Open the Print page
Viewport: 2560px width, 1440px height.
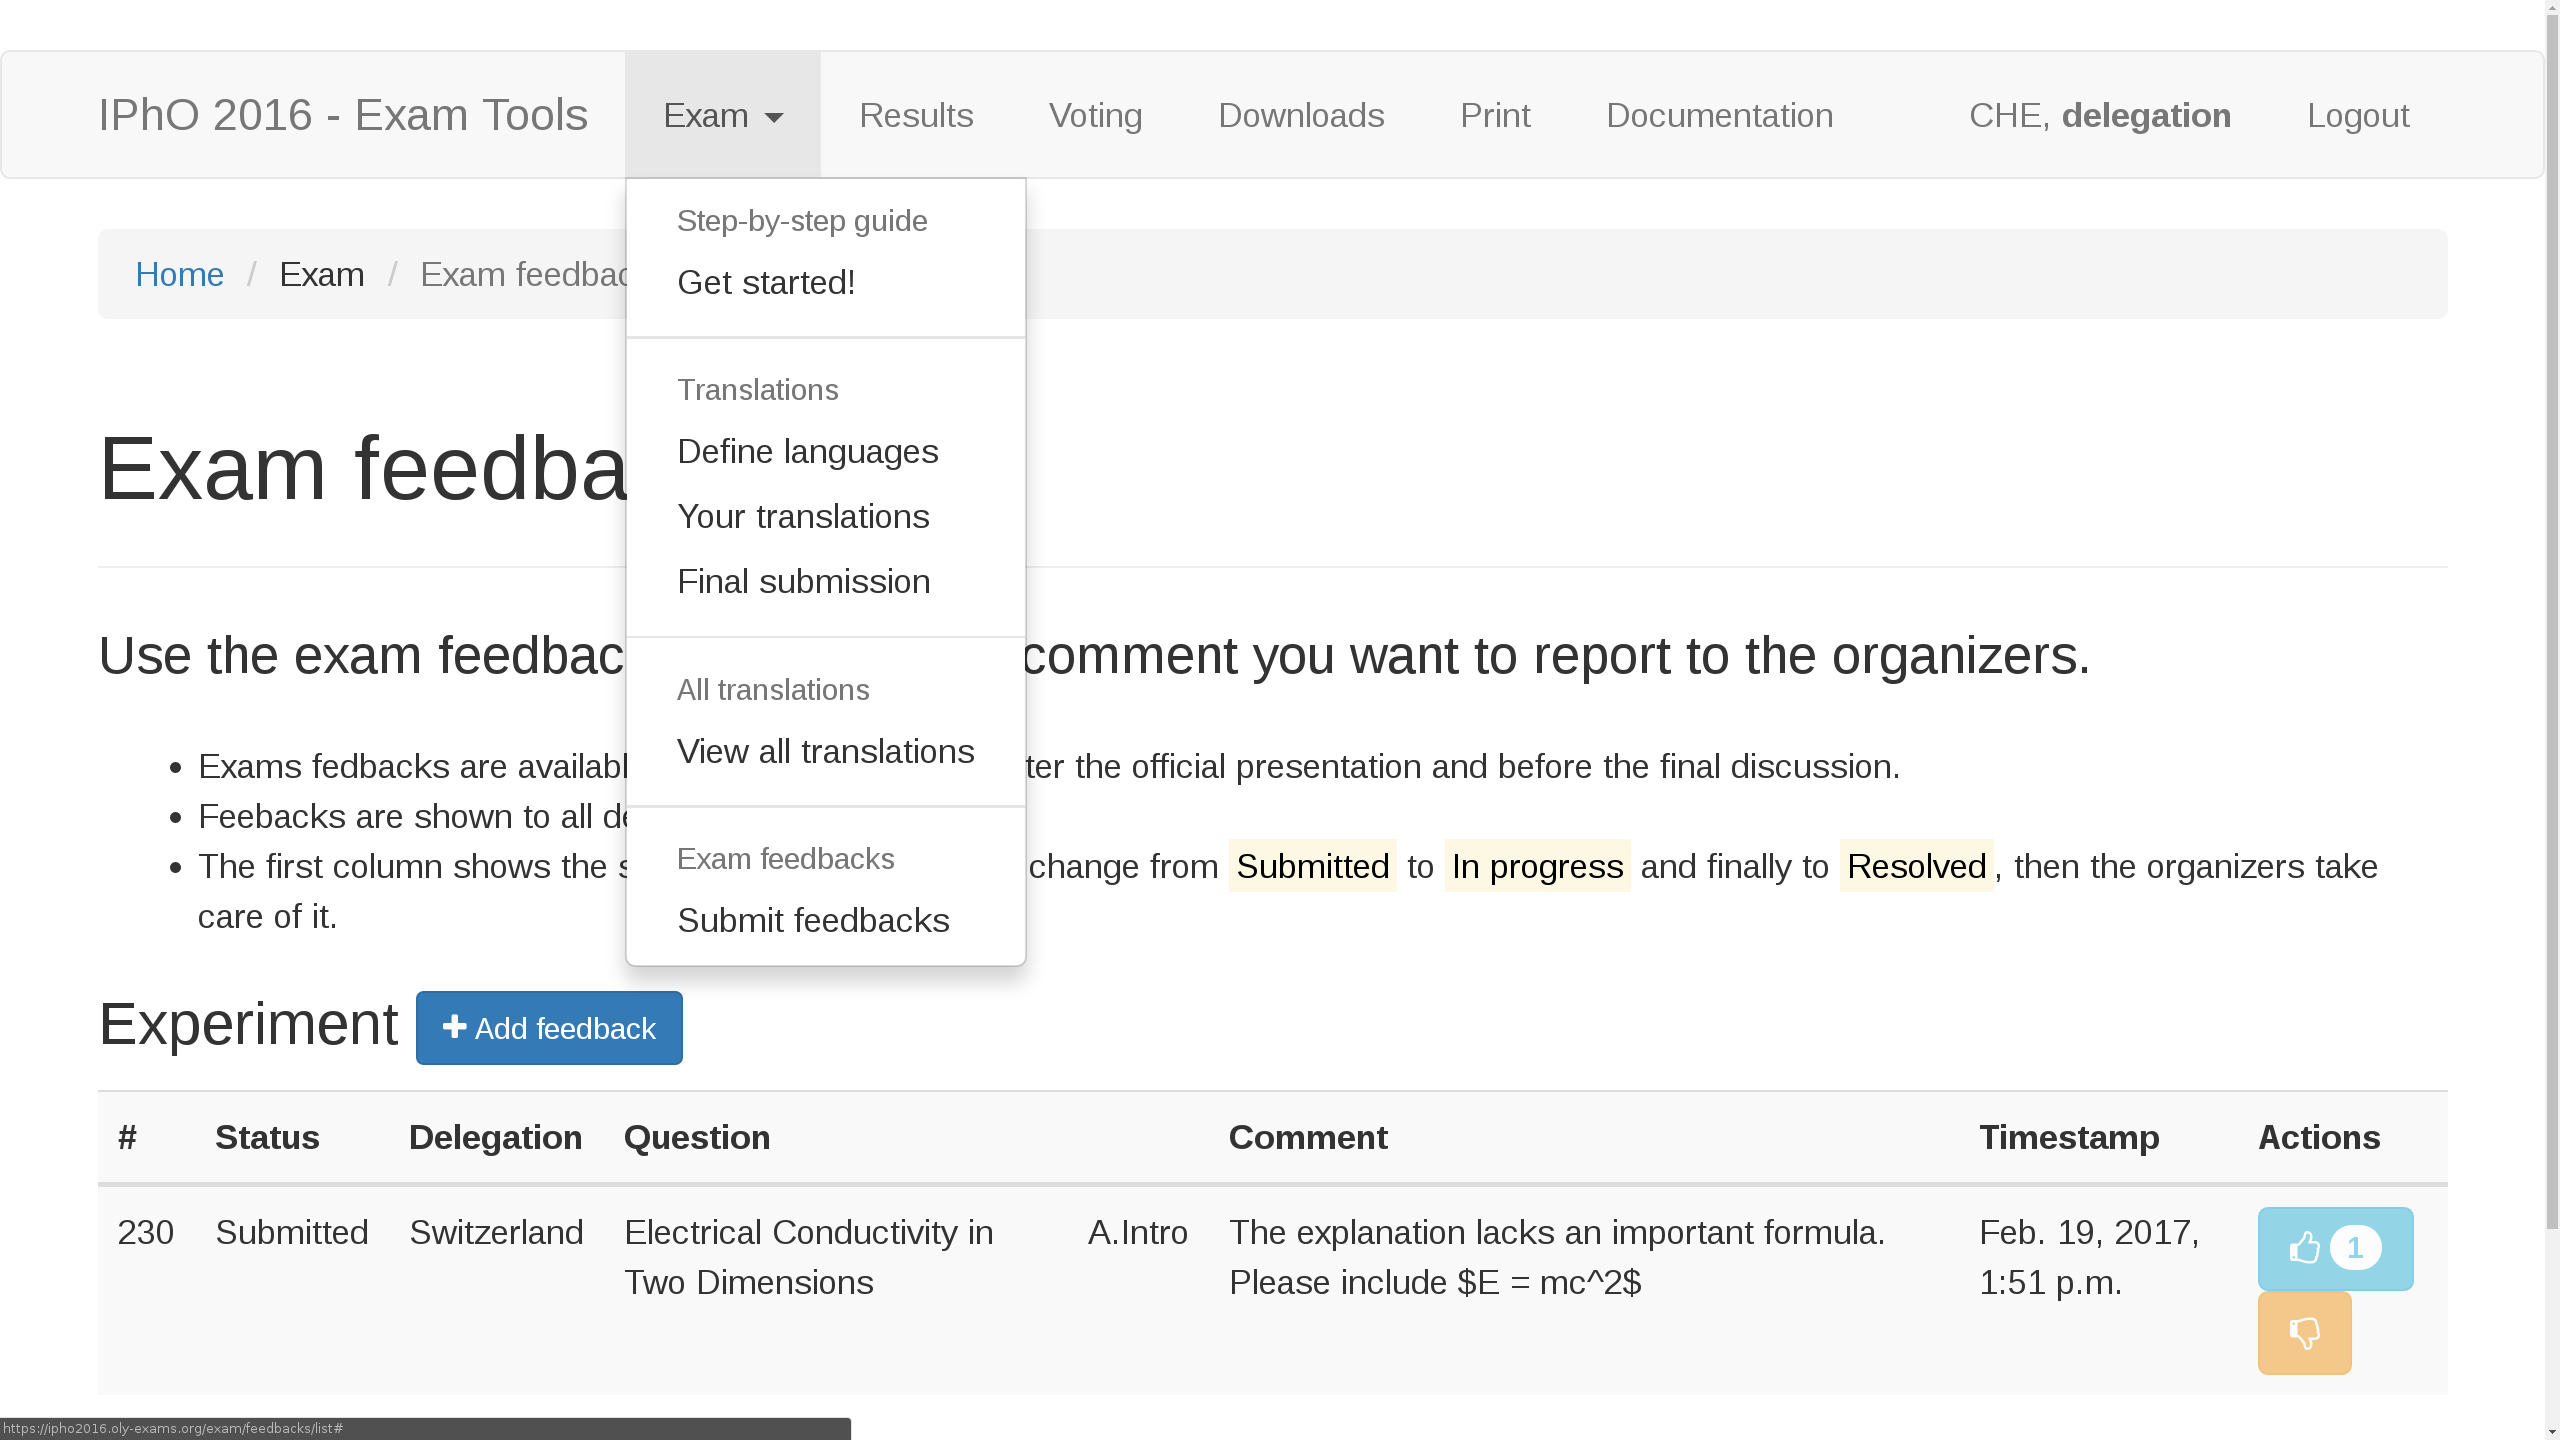(x=1495, y=115)
